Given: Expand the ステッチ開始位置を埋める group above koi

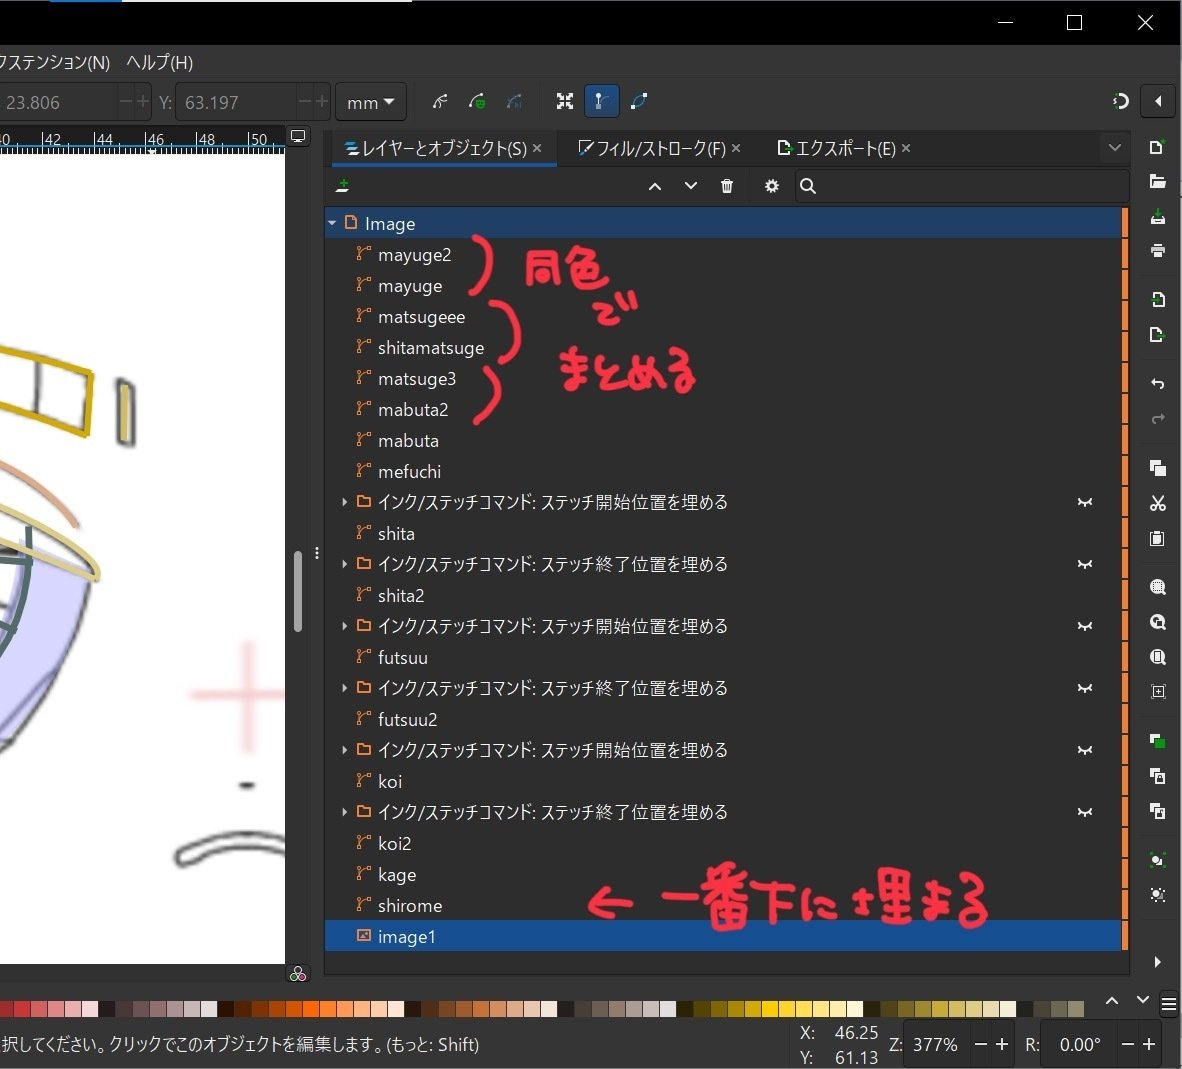Looking at the screenshot, I should click(344, 750).
